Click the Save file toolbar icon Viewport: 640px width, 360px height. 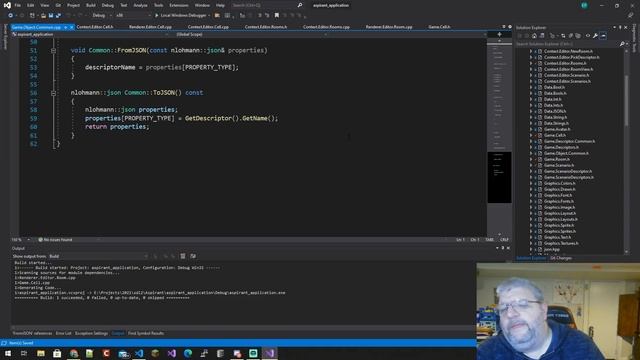(51, 15)
